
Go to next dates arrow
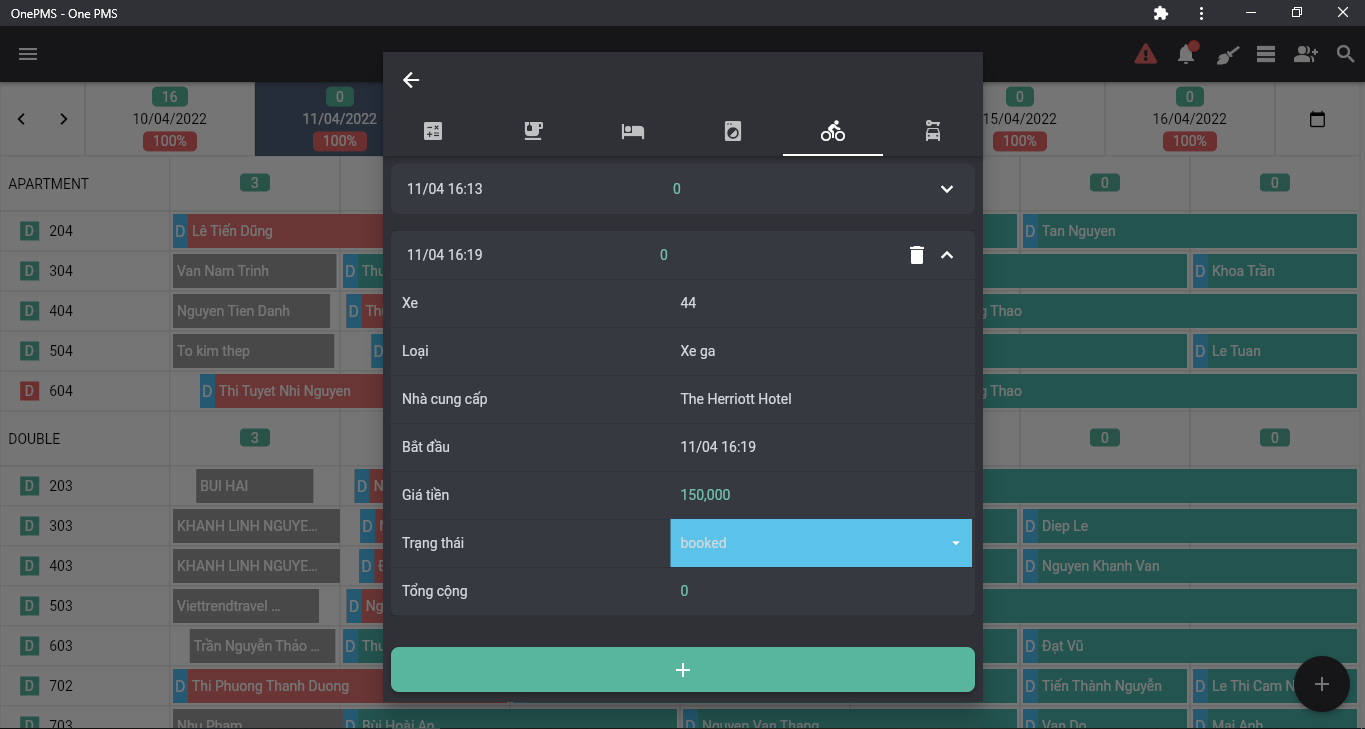(64, 119)
